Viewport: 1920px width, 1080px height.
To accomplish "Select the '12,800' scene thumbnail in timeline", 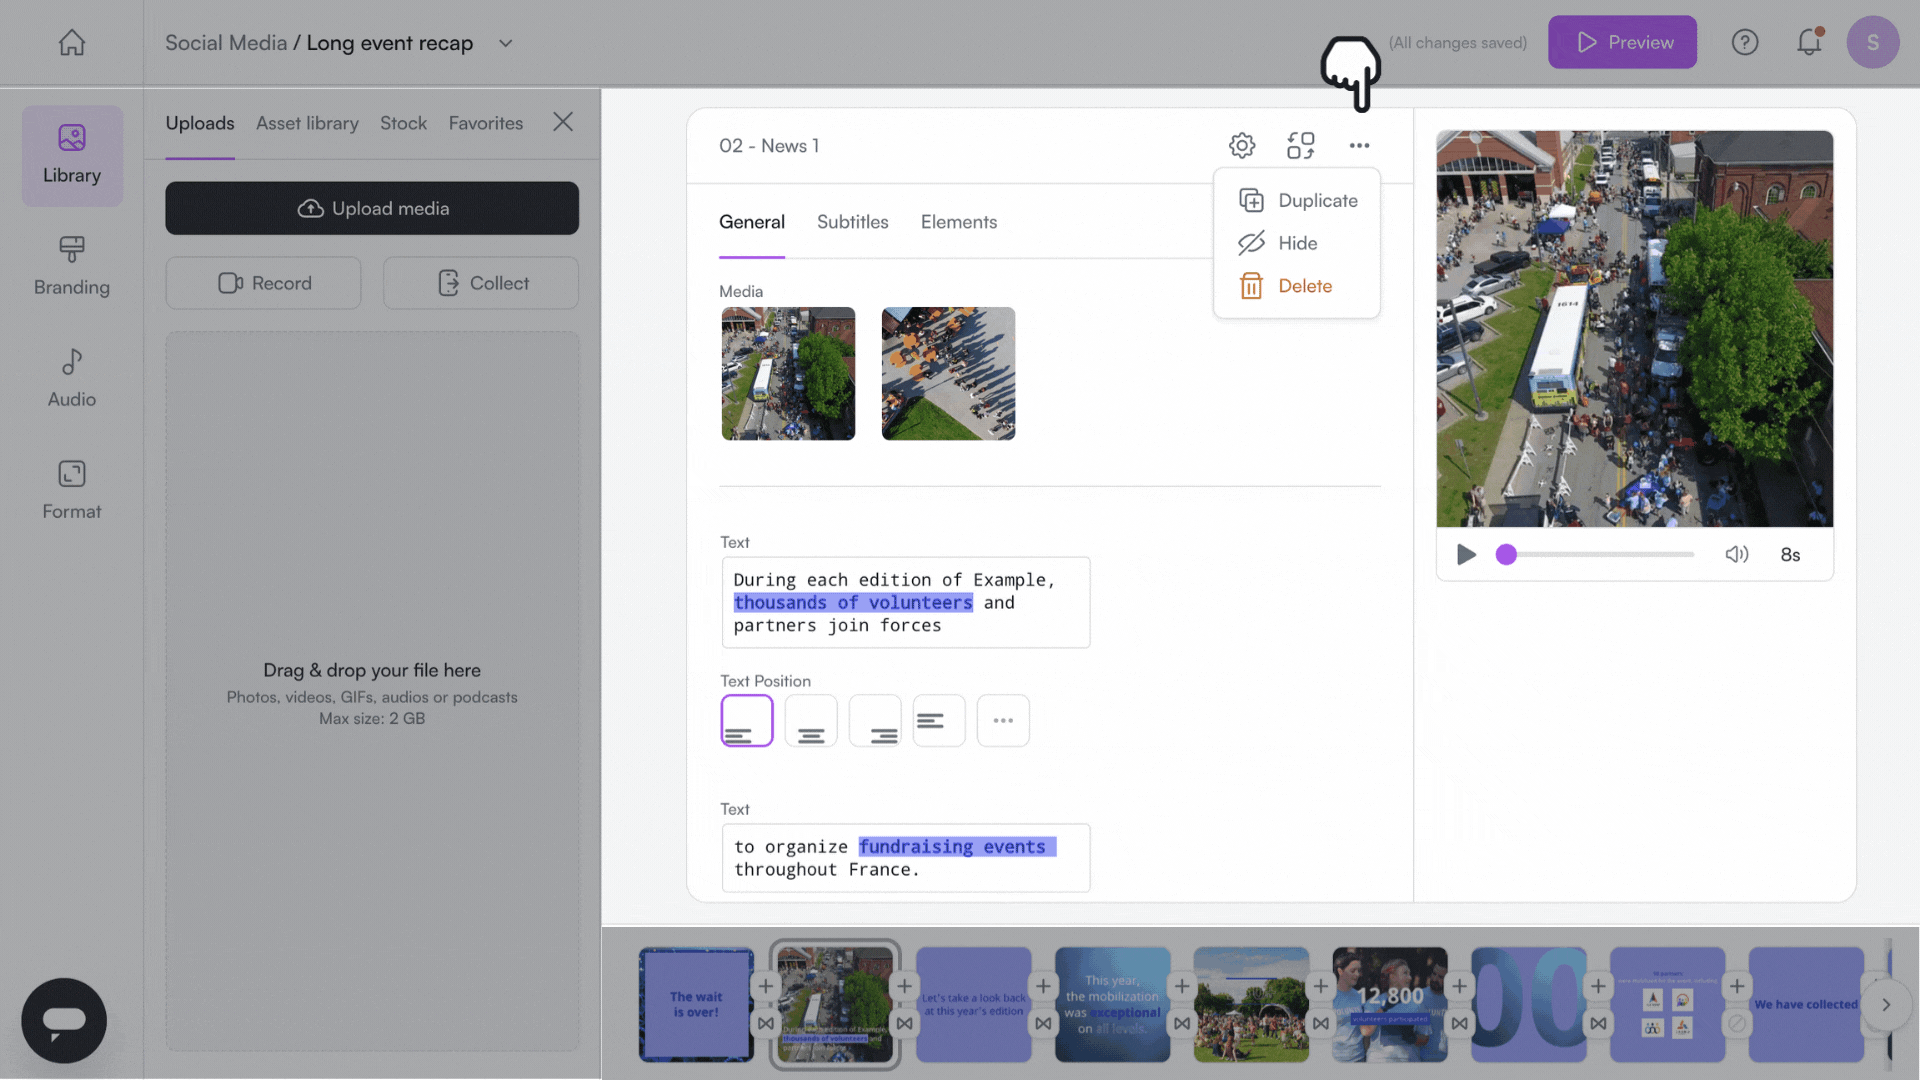I will pyautogui.click(x=1389, y=1004).
